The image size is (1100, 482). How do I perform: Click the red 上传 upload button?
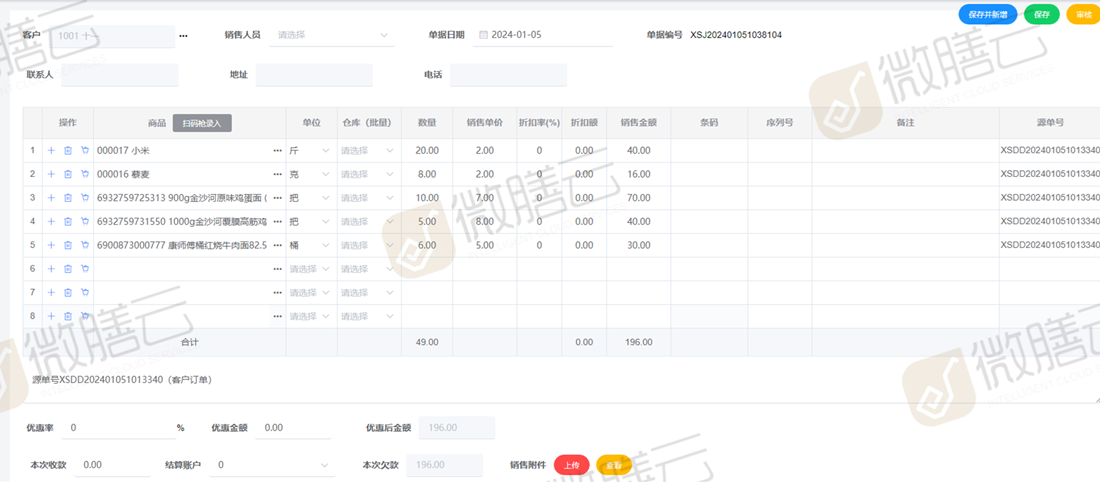(x=571, y=465)
